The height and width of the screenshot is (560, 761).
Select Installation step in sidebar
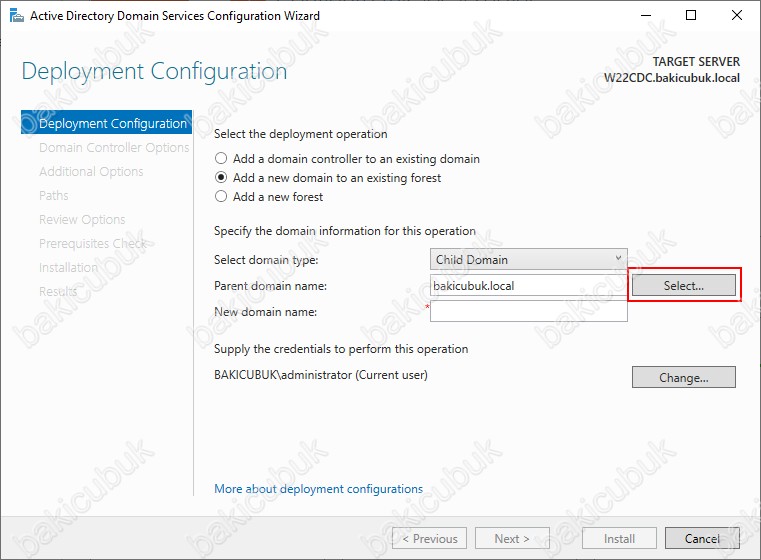(x=68, y=267)
